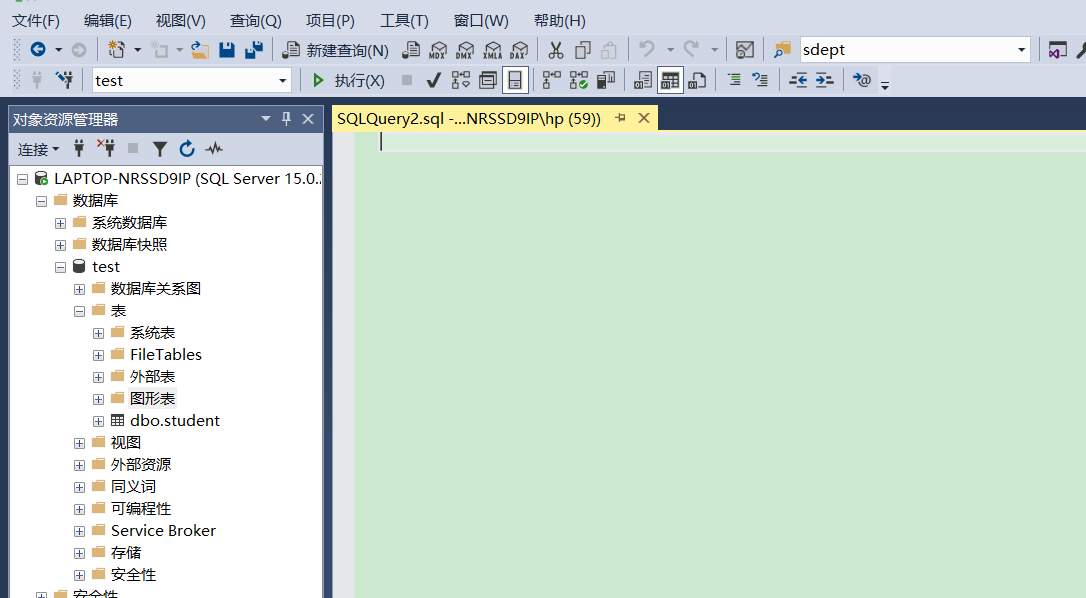1086x598 pixels.
Task: Toggle Results to Grid output mode
Action: [670, 80]
